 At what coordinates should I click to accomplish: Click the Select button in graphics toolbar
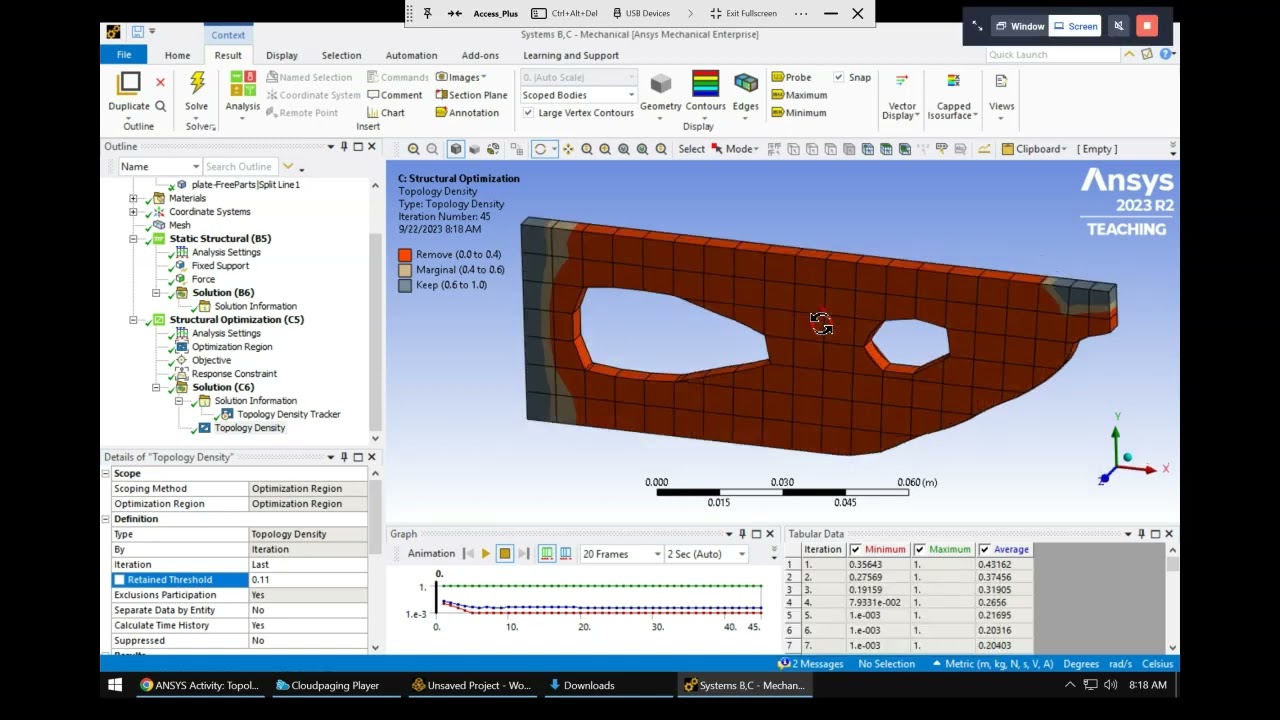click(x=691, y=149)
